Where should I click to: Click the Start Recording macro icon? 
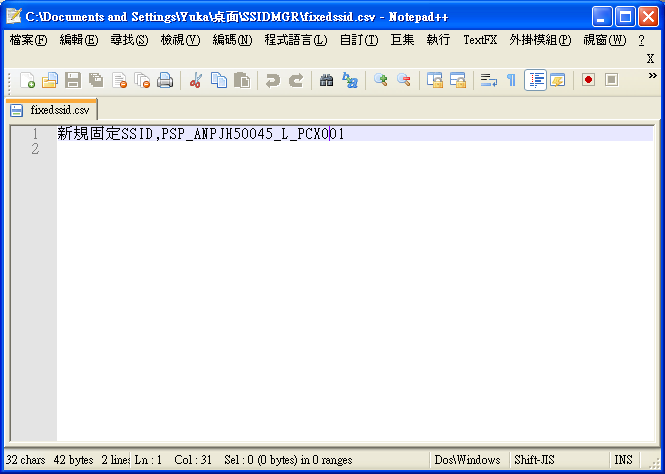click(588, 80)
